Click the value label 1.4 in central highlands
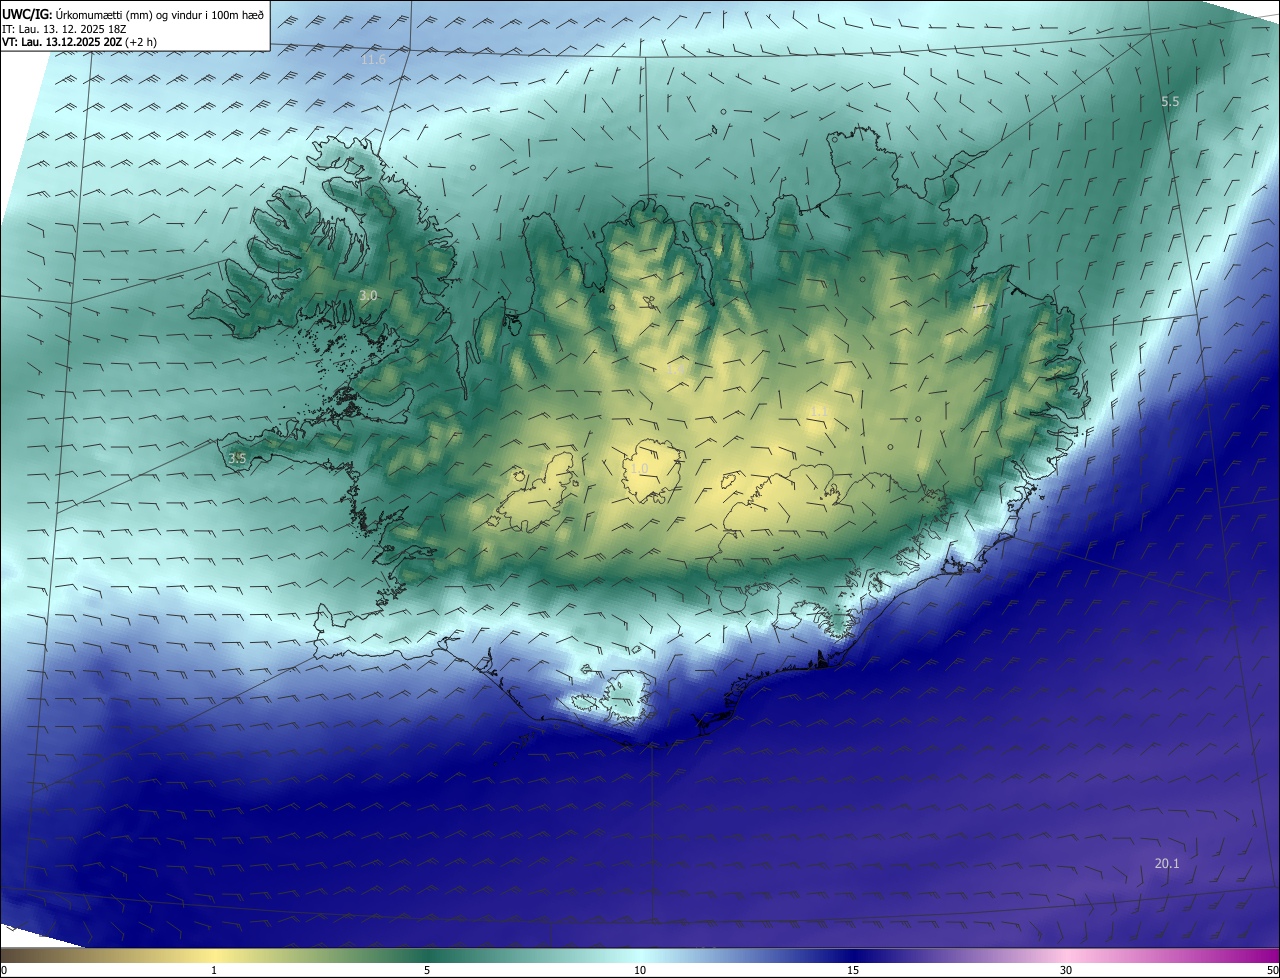1280x978 pixels. coord(676,371)
